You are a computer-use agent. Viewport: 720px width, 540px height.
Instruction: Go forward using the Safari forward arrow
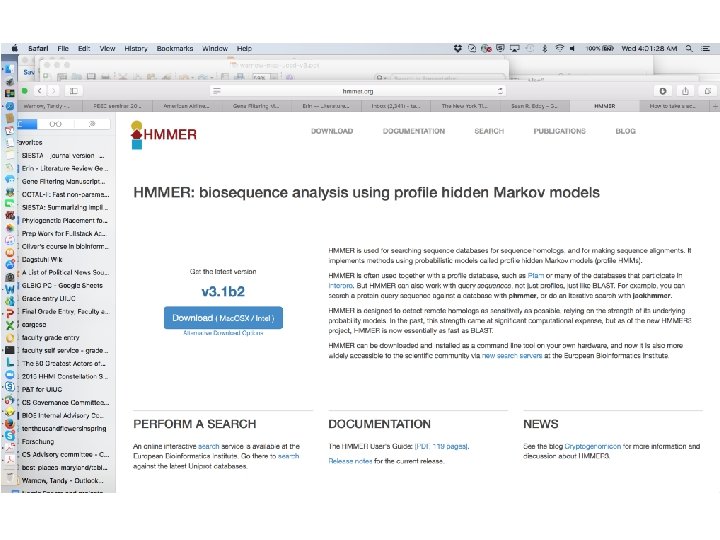tap(53, 91)
